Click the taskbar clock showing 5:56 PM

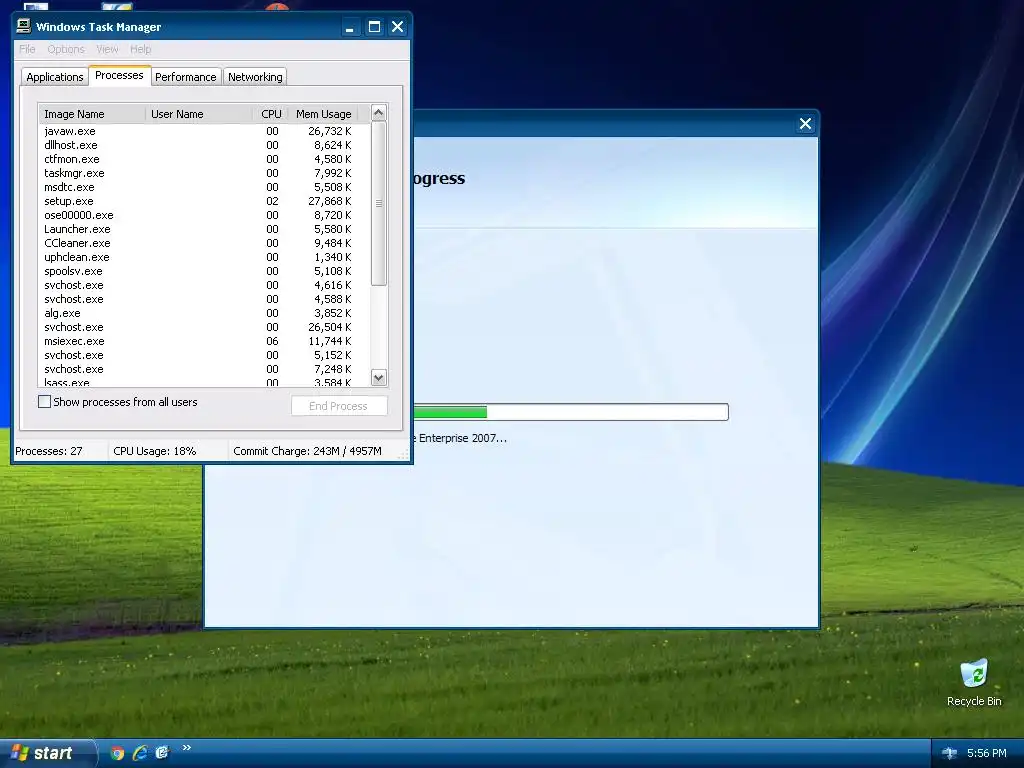(987, 753)
